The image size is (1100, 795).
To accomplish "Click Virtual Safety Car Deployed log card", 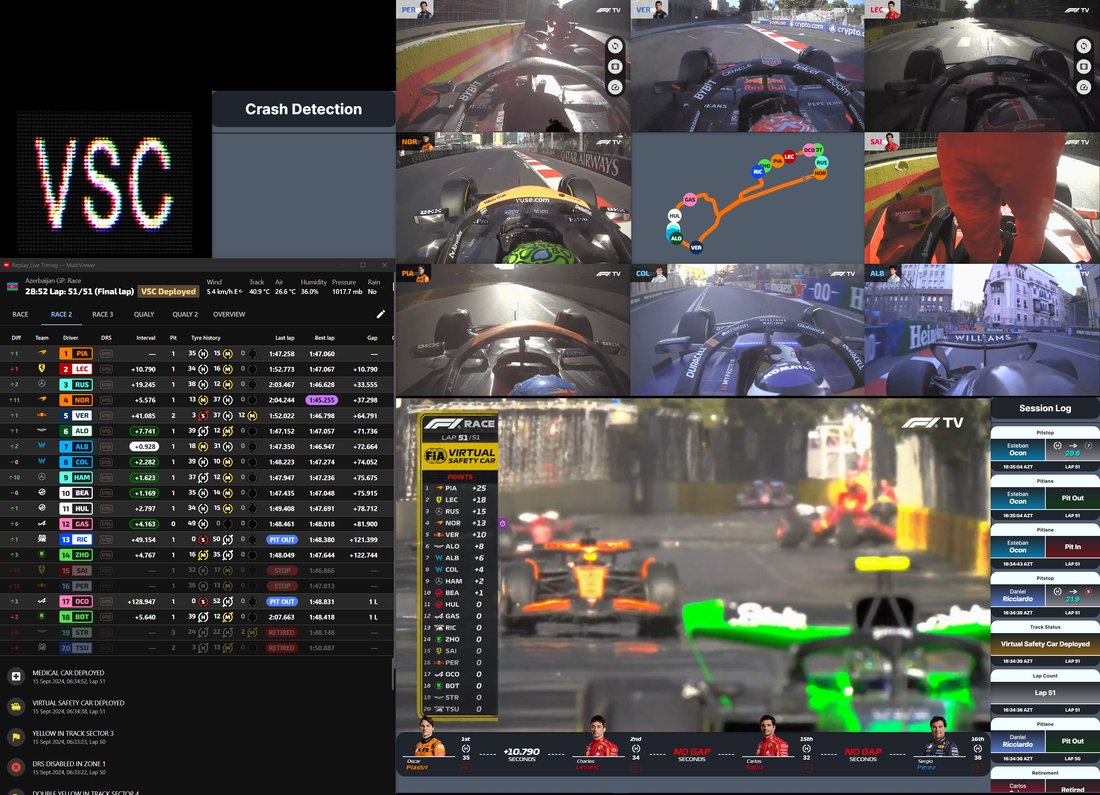I will [1045, 644].
